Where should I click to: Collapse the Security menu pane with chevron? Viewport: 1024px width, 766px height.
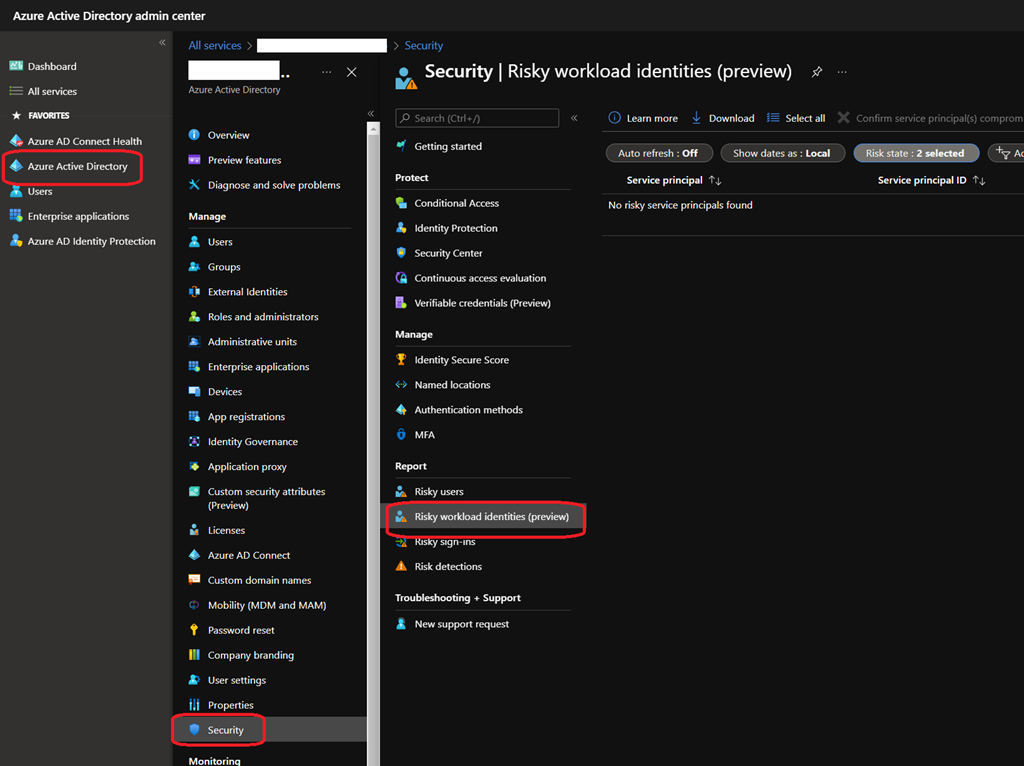(574, 118)
